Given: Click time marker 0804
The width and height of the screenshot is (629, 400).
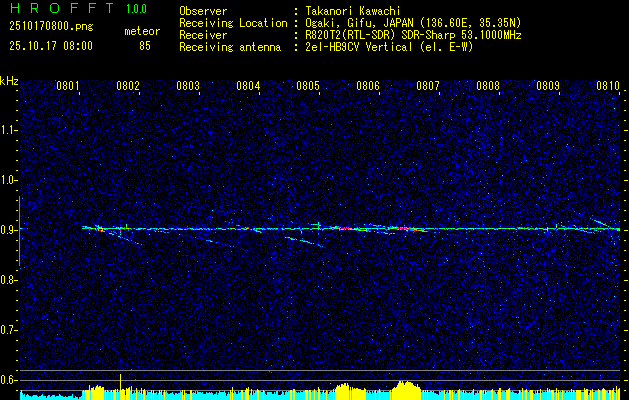Looking at the screenshot, I should [248, 86].
